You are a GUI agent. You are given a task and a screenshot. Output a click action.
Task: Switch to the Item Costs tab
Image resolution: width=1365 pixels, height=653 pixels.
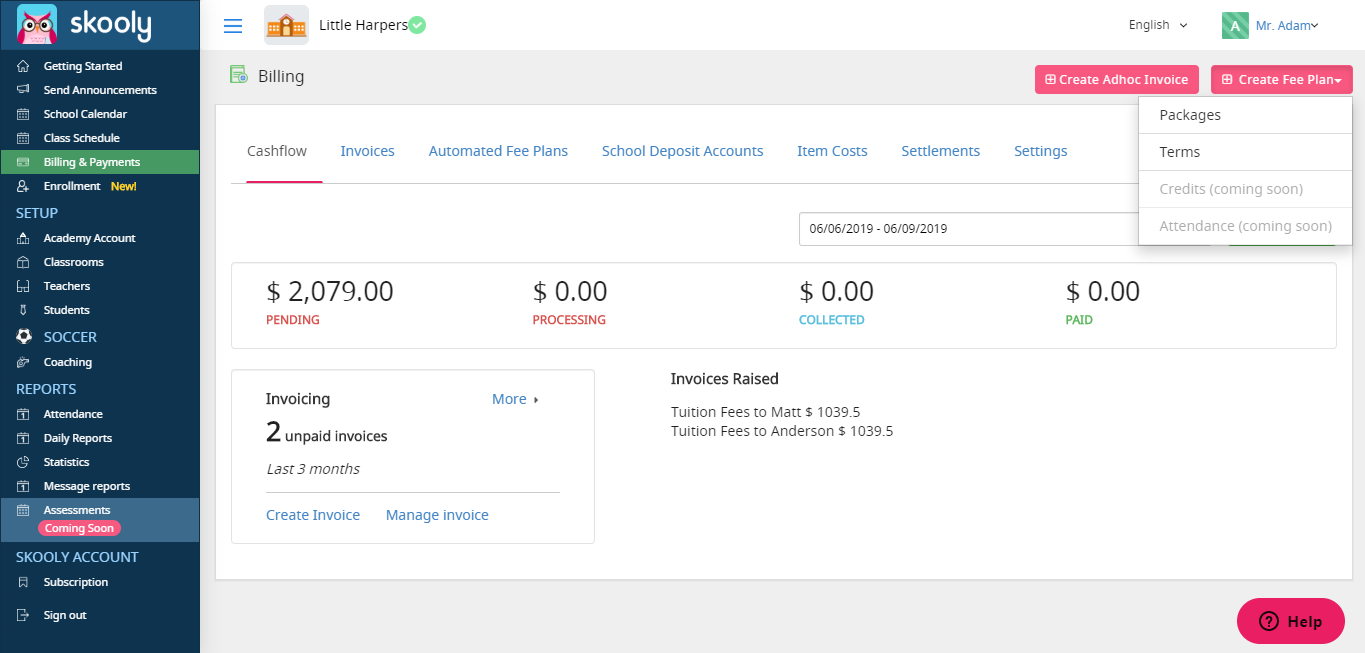[x=832, y=151]
